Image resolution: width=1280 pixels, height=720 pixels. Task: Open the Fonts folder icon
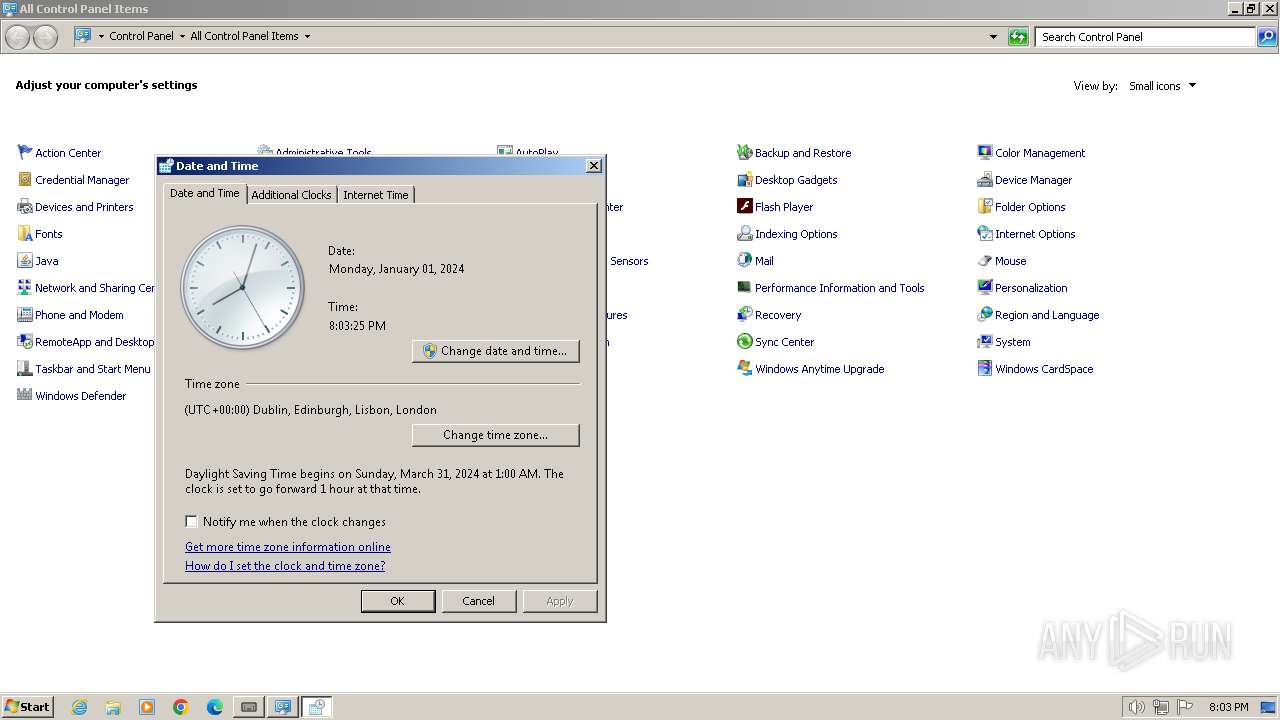pos(25,234)
